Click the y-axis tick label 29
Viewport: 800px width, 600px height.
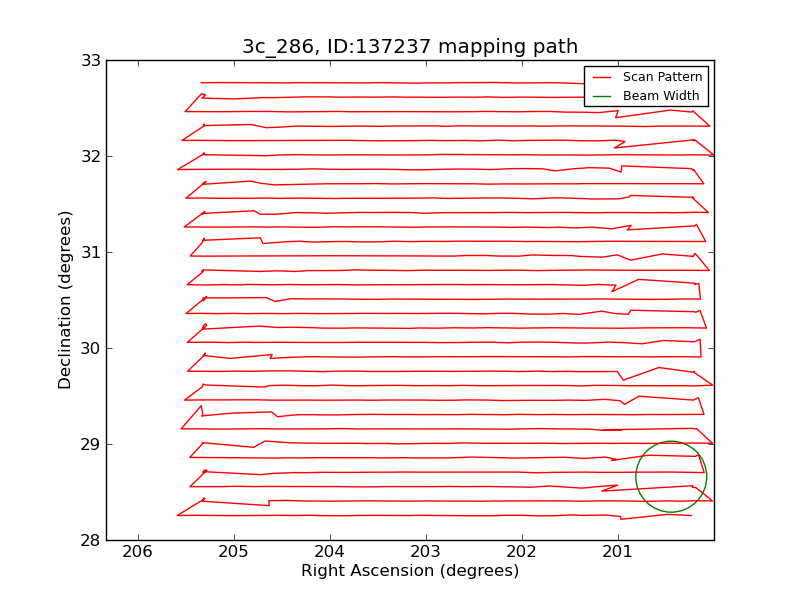pyautogui.click(x=91, y=444)
